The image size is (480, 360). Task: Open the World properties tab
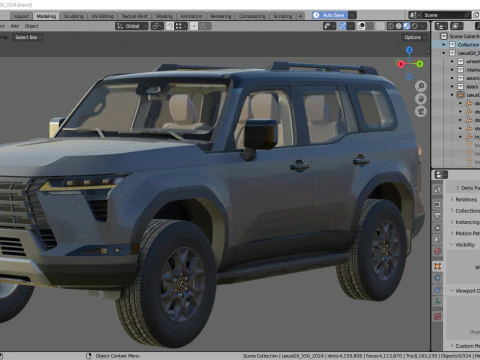point(438,251)
